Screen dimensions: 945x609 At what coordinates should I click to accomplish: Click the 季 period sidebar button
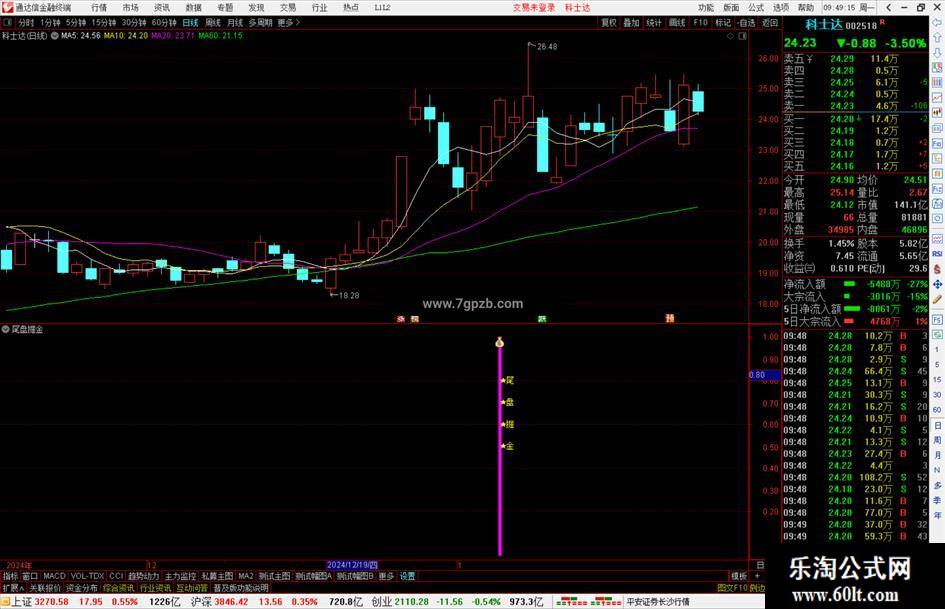pos(937,500)
